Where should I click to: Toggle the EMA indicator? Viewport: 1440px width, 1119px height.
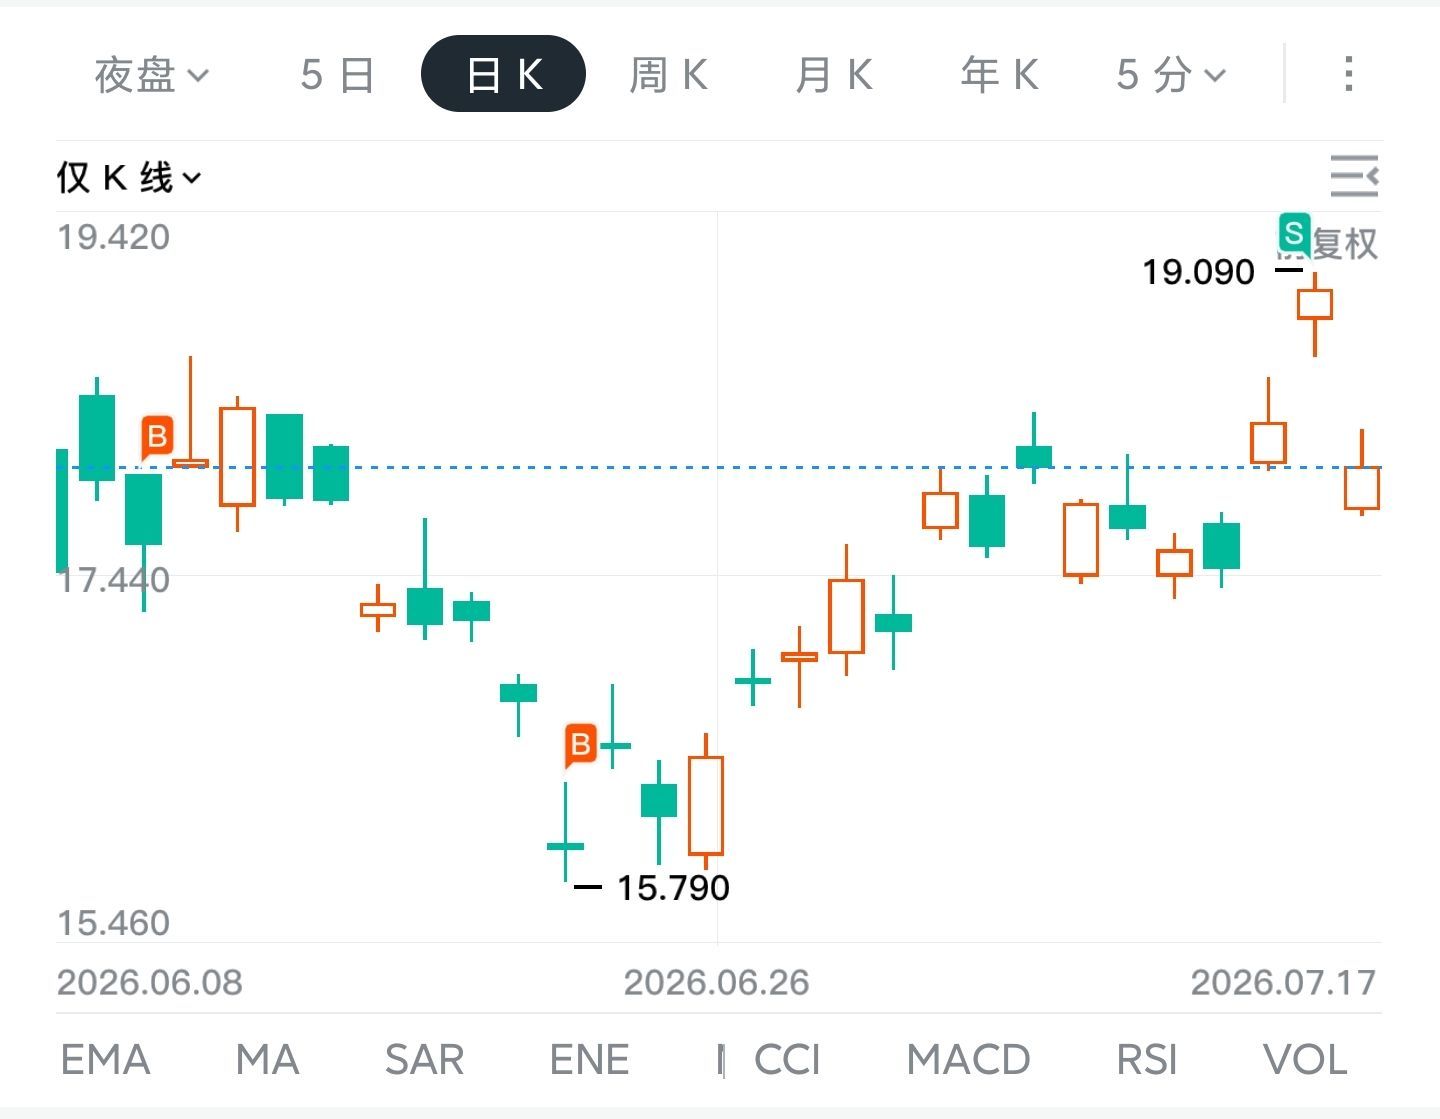105,1060
